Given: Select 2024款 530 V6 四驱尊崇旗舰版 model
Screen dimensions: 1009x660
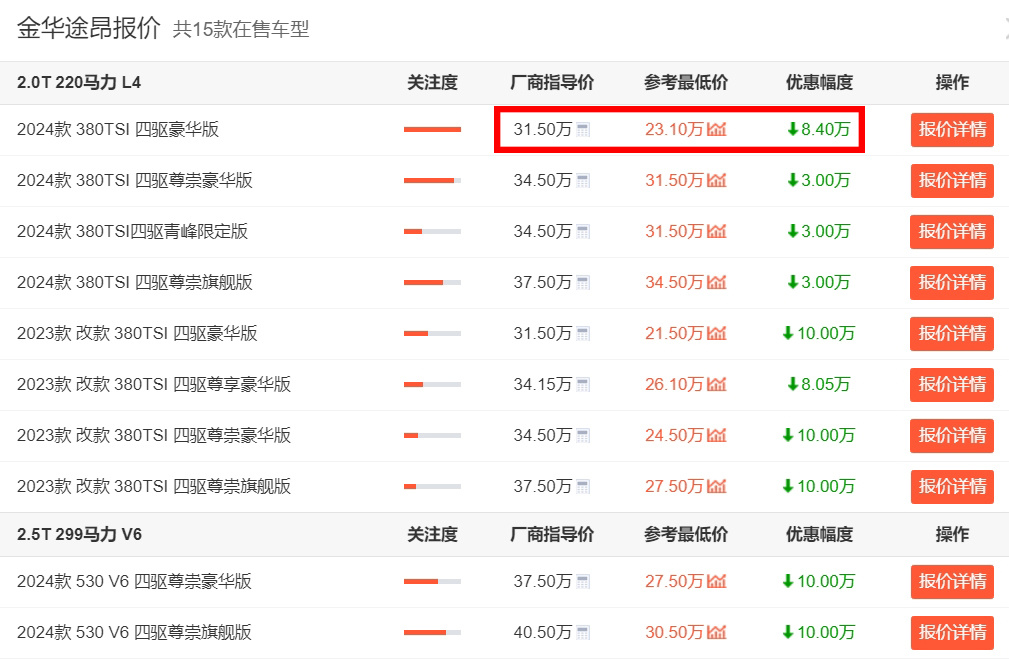Looking at the screenshot, I should [134, 632].
